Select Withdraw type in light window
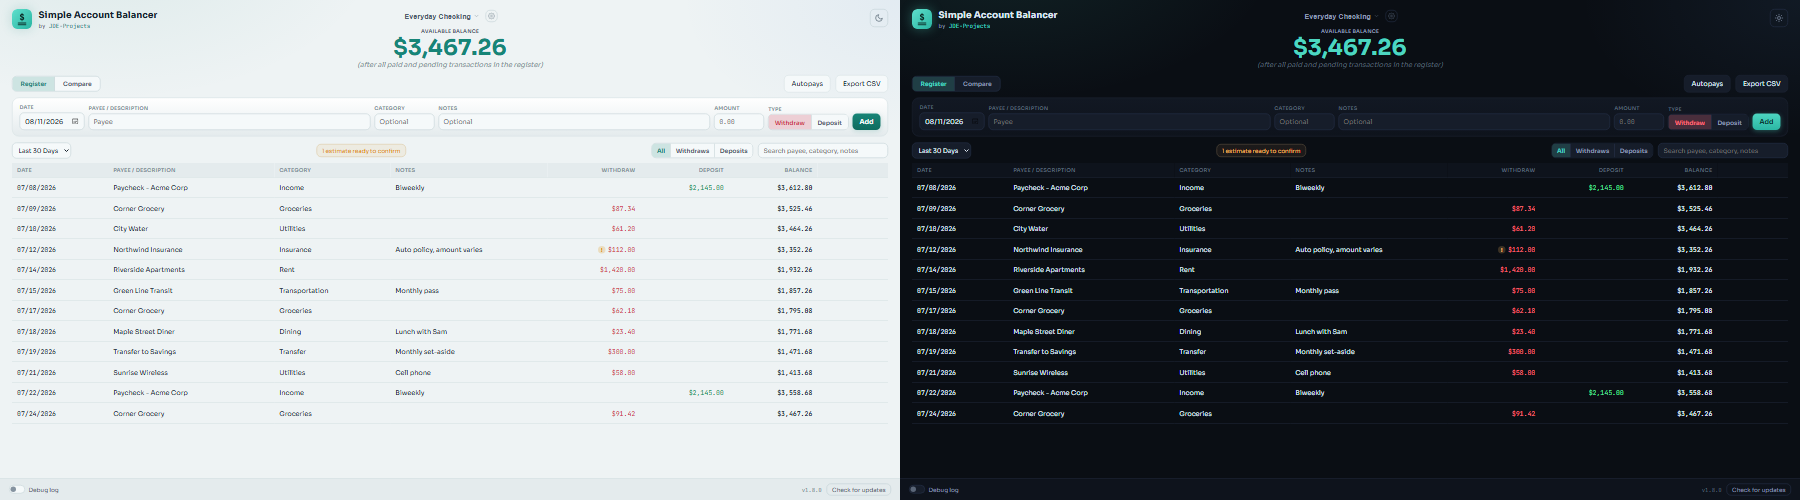The height and width of the screenshot is (500, 1800). [x=789, y=122]
